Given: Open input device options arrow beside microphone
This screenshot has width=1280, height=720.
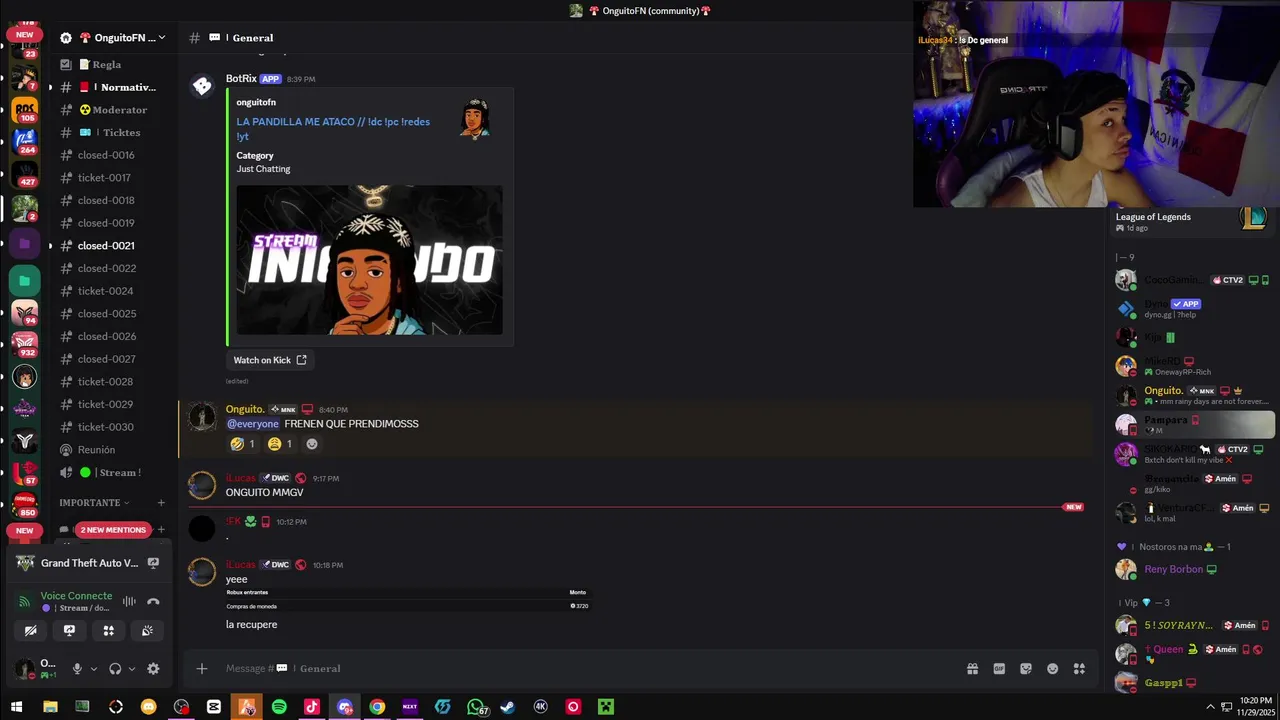Looking at the screenshot, I should click(x=93, y=669).
